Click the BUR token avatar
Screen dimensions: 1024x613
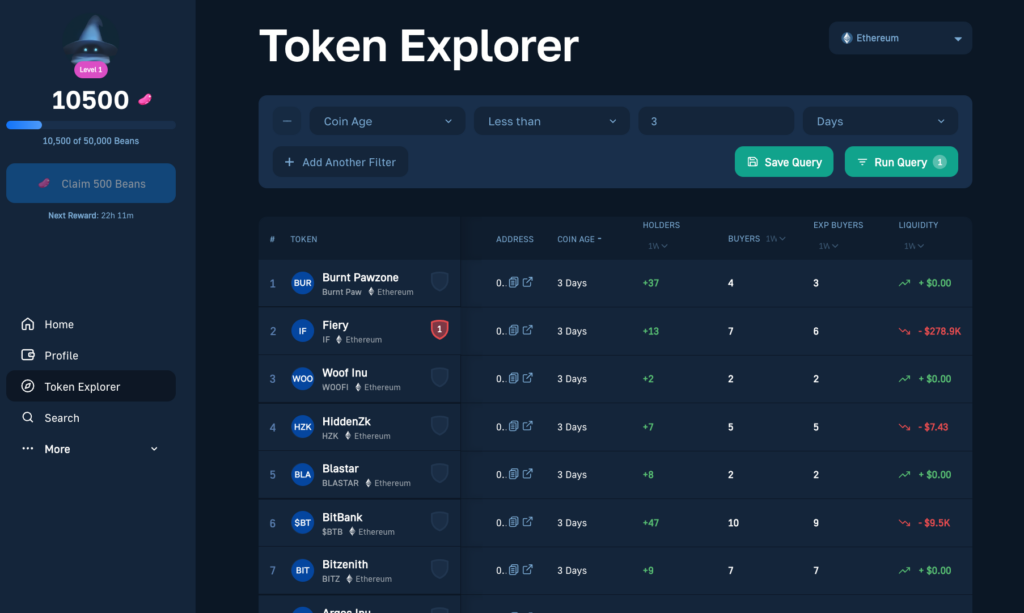tap(302, 283)
